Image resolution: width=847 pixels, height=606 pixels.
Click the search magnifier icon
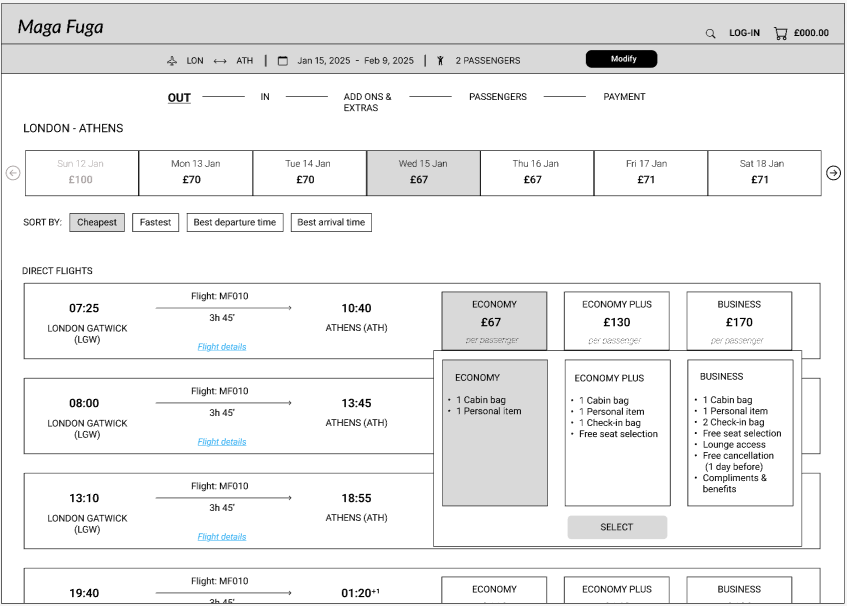[x=711, y=33]
